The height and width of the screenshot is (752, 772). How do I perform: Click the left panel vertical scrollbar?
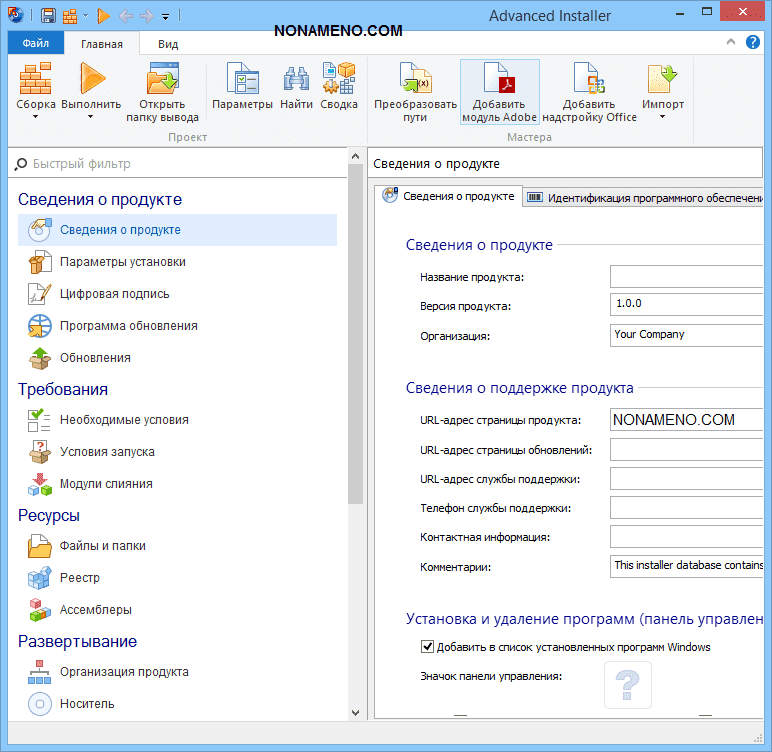(355, 330)
